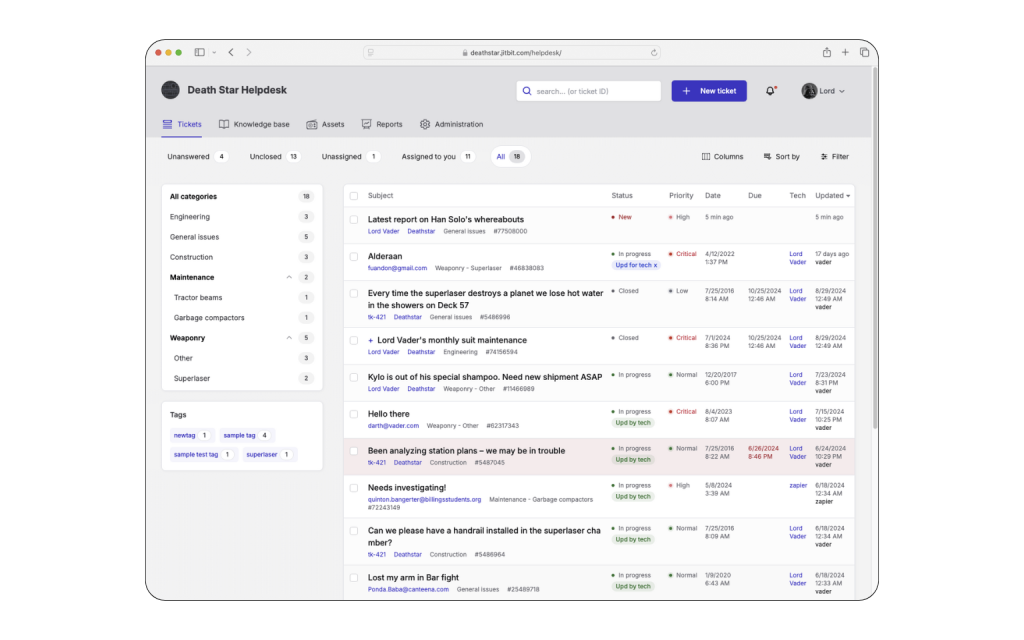Select the Unanswered filter tab

tap(190, 156)
